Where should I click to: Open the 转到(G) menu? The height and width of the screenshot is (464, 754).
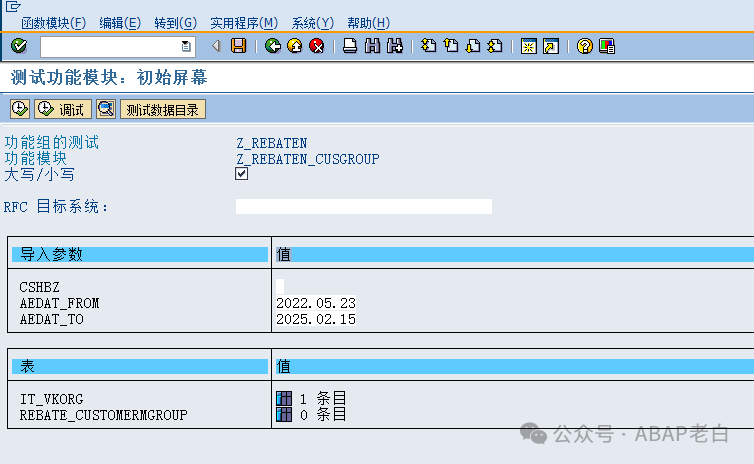[x=176, y=23]
